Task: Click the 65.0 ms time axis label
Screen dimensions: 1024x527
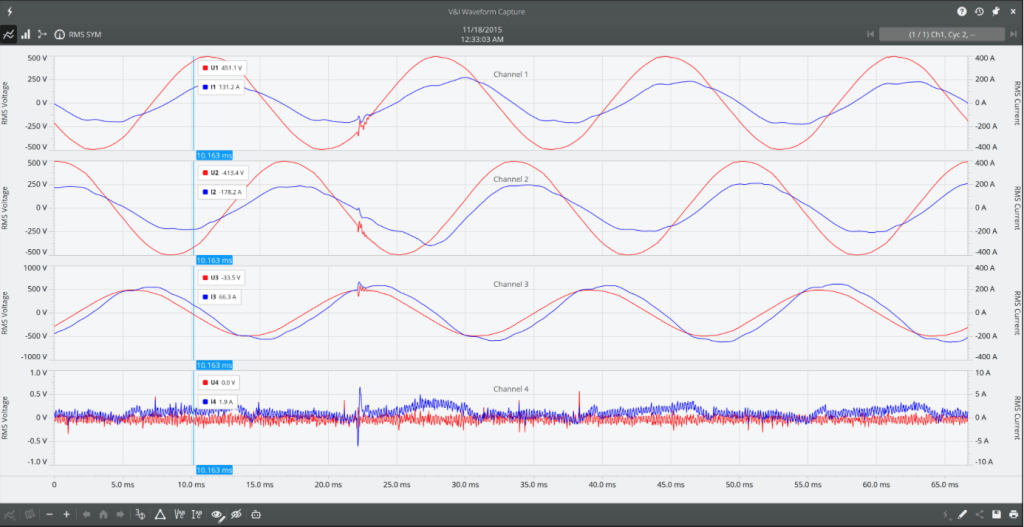Action: [943, 485]
